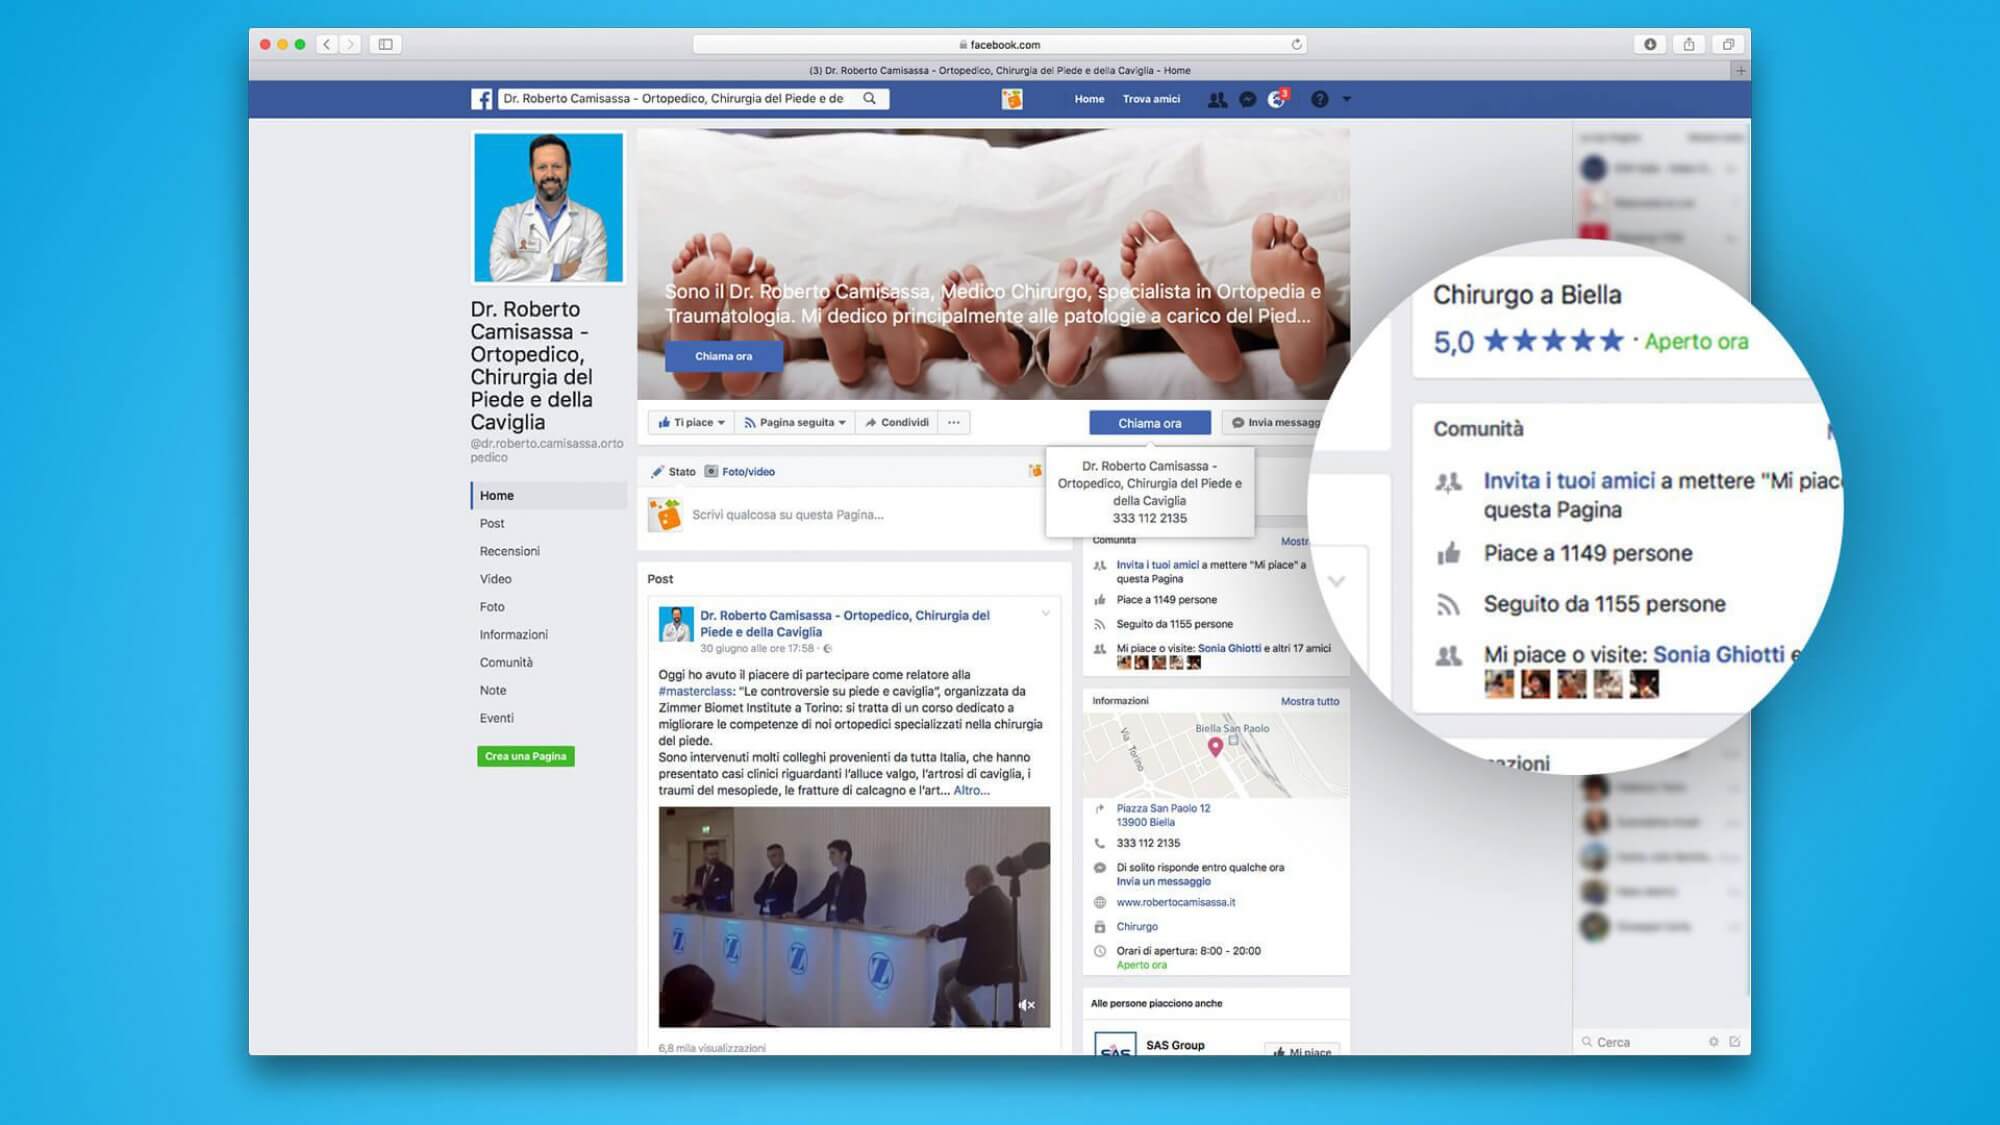Expand the post with the Altro link

click(x=971, y=790)
